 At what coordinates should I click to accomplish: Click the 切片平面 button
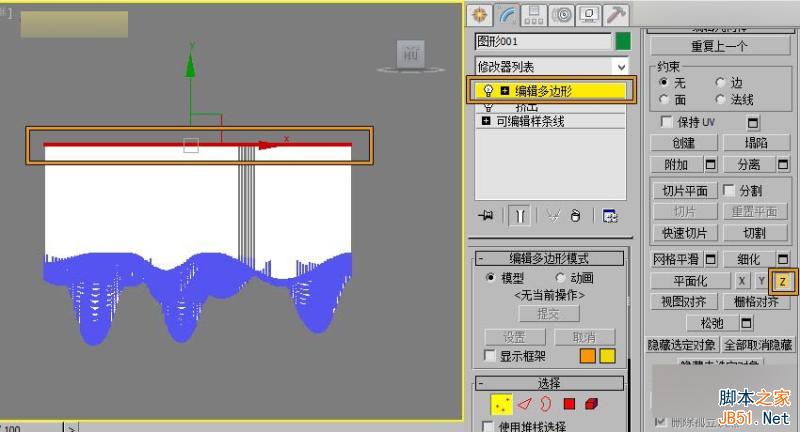pyautogui.click(x=685, y=190)
